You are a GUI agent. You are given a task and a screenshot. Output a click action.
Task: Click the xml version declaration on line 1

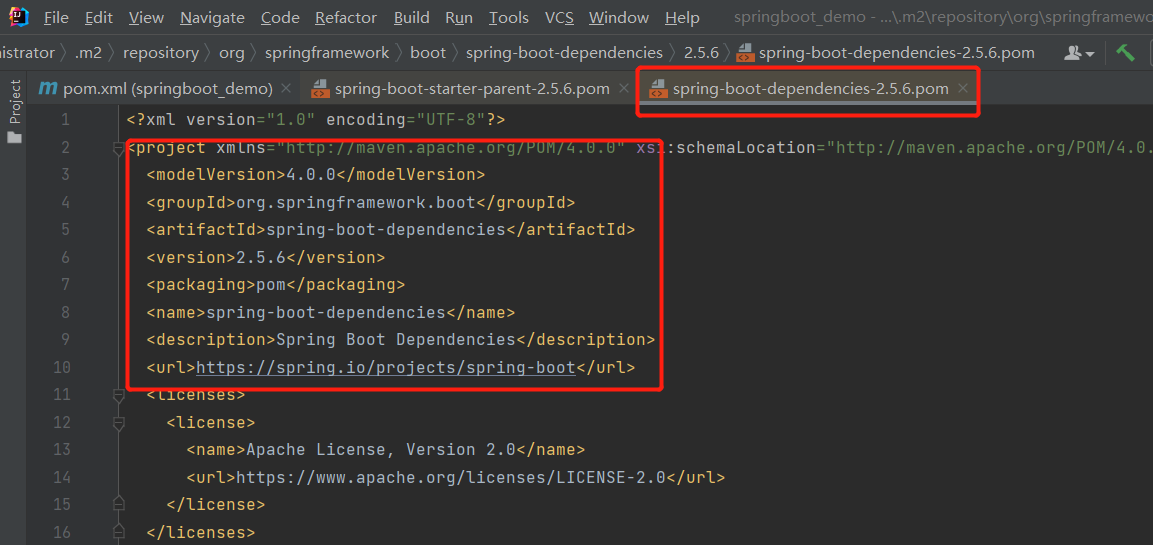point(316,120)
